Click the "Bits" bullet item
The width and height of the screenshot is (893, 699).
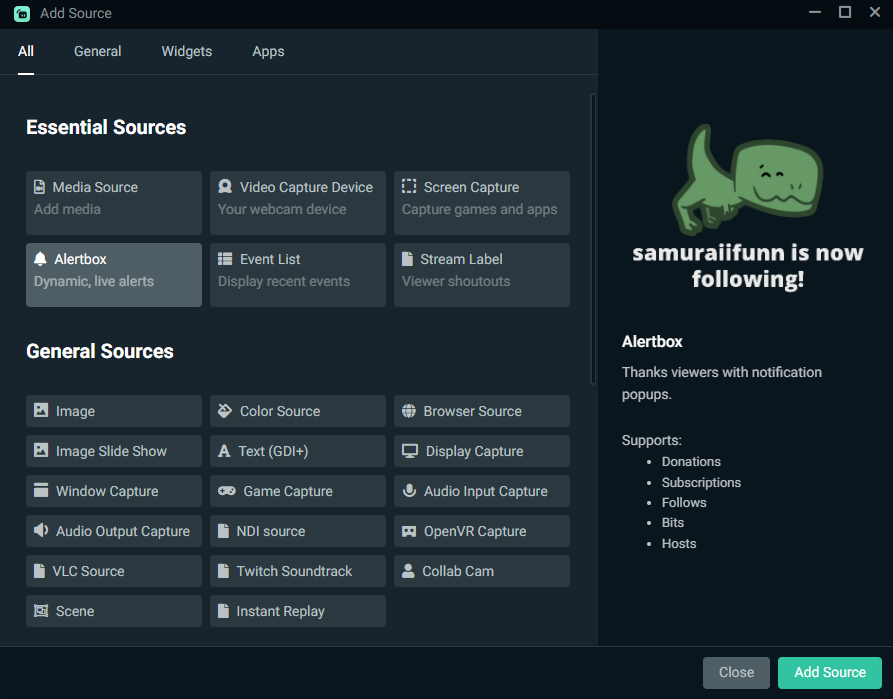(673, 522)
